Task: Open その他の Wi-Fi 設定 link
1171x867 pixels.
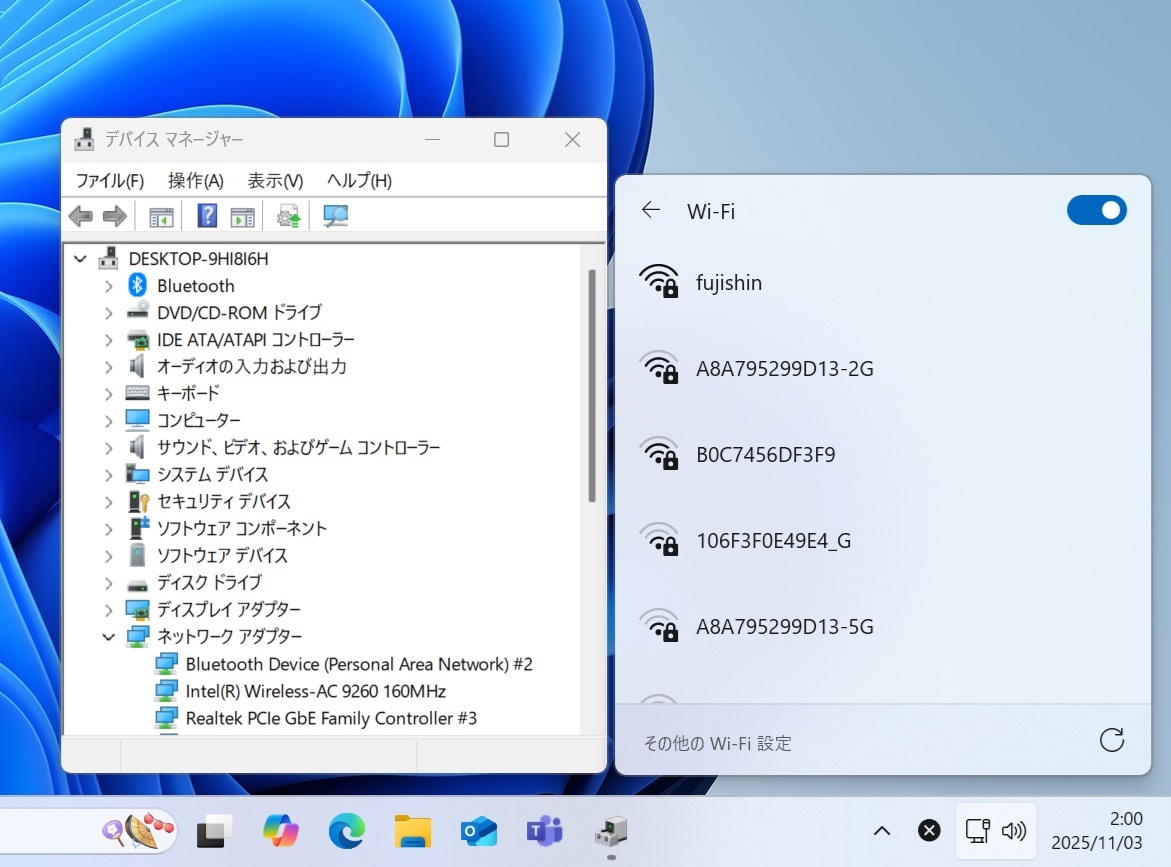Action: pos(717,743)
